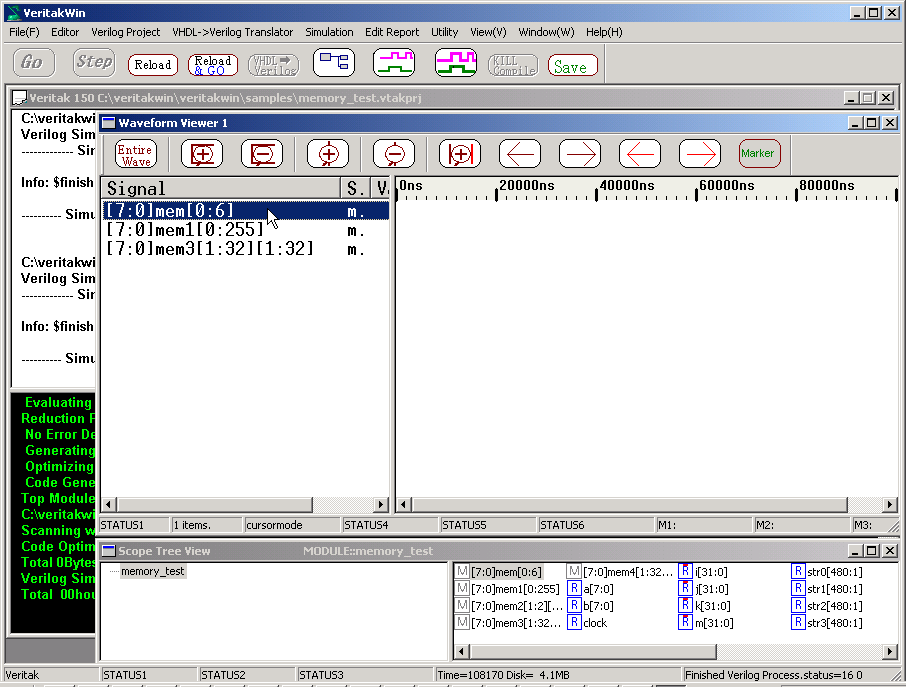
Task: Click the round minus magnifier icon
Action: (394, 154)
